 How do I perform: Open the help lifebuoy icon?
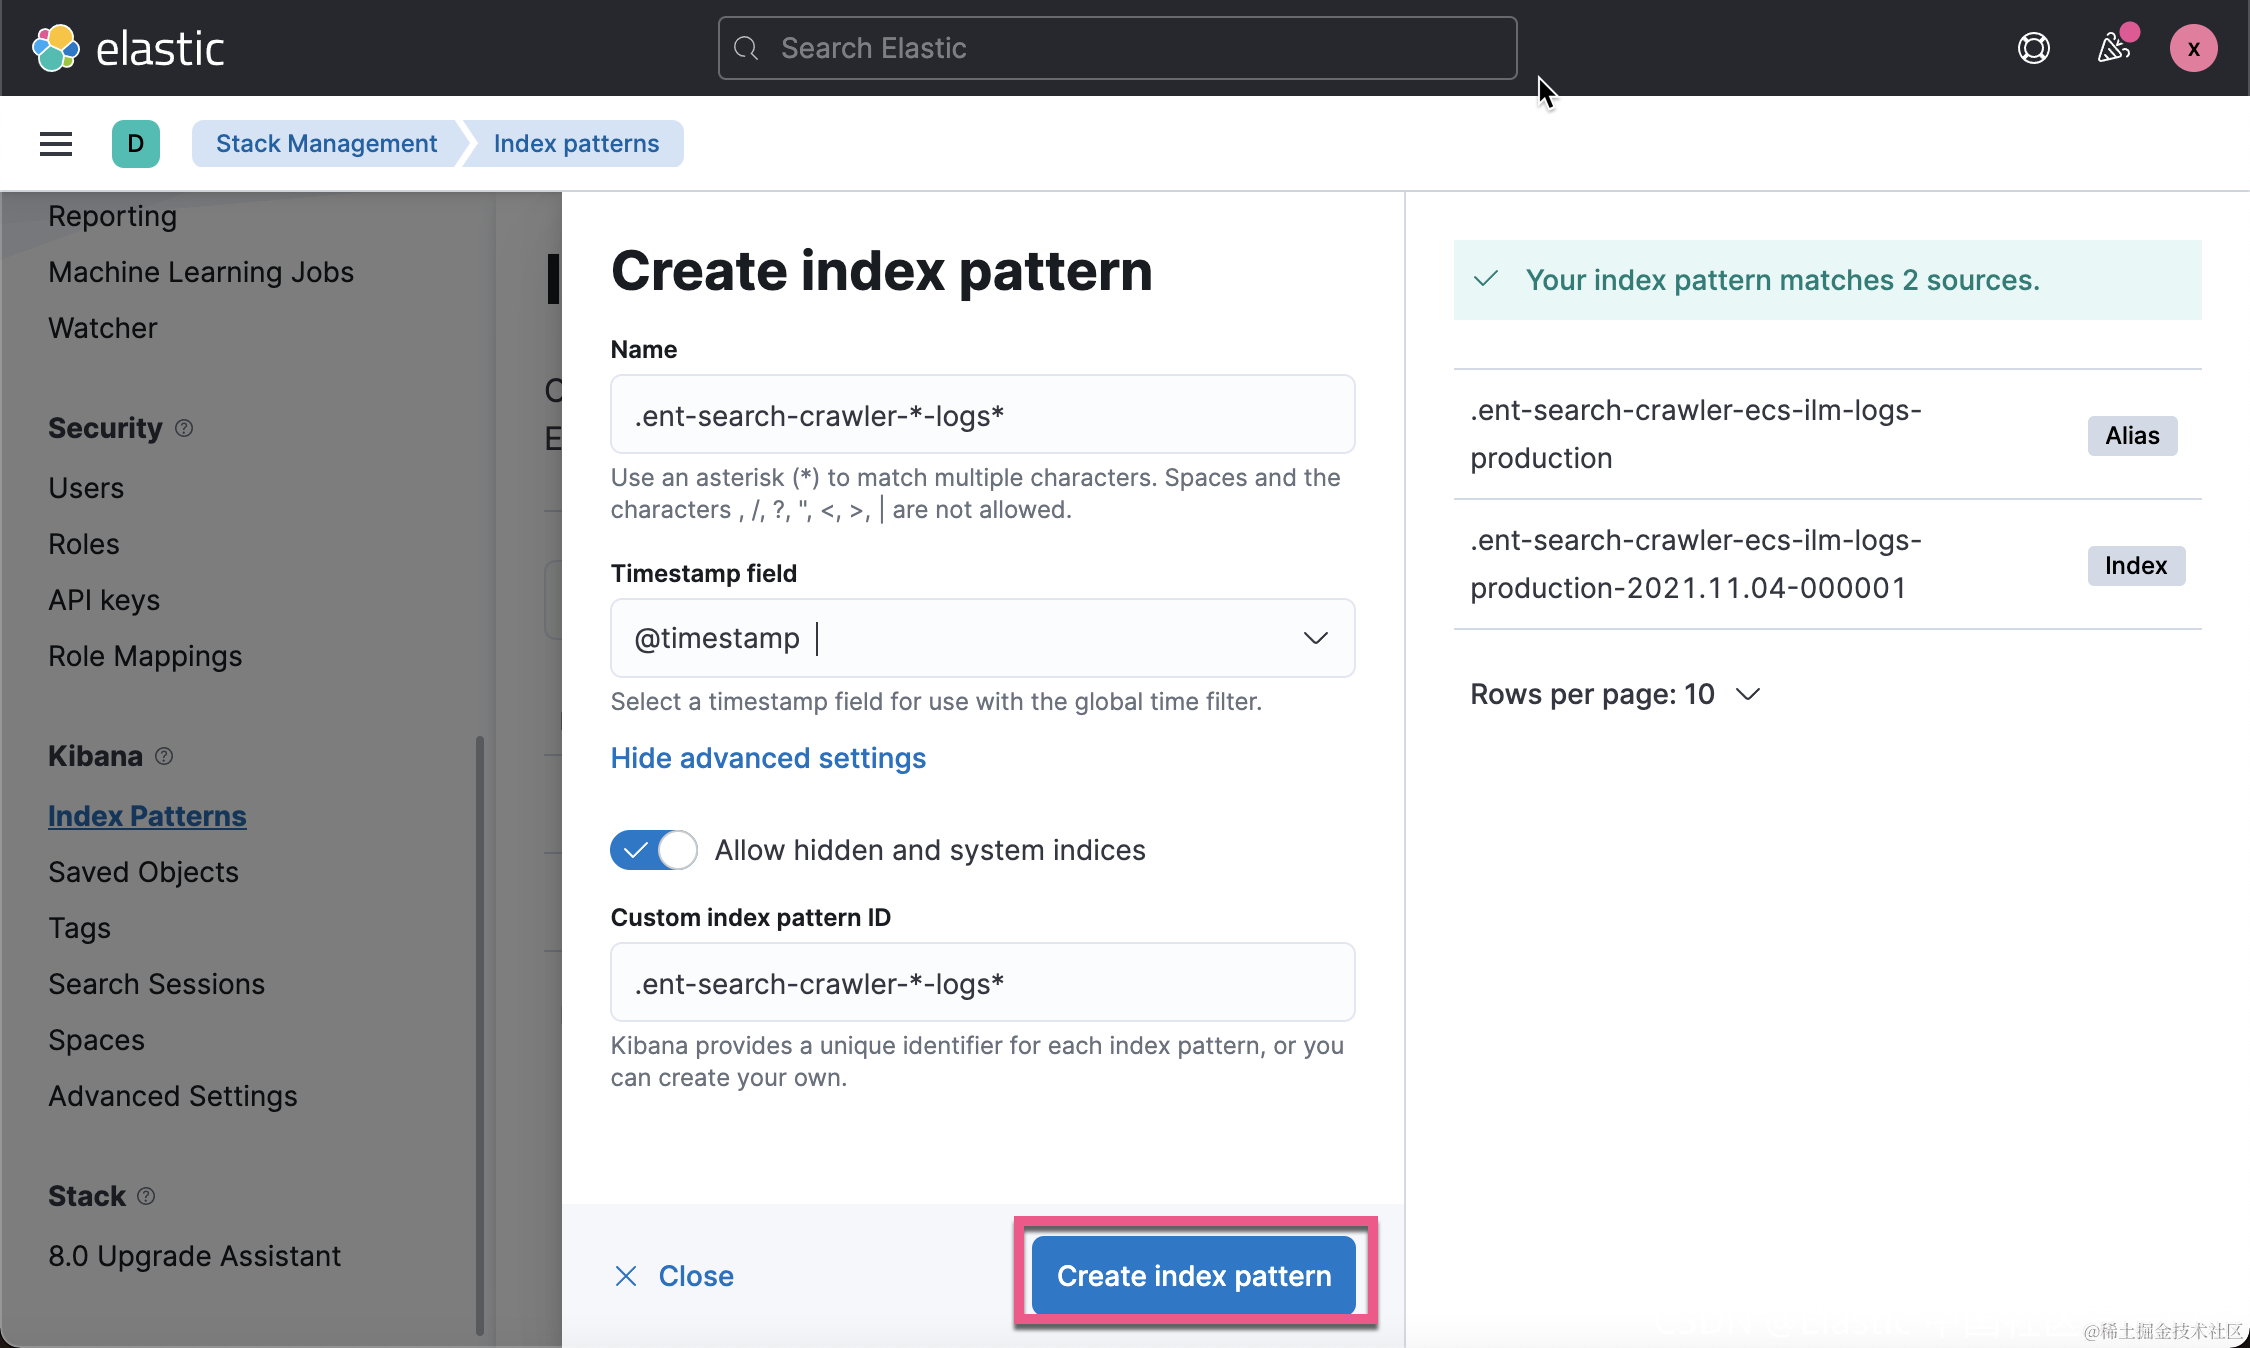(x=2033, y=48)
